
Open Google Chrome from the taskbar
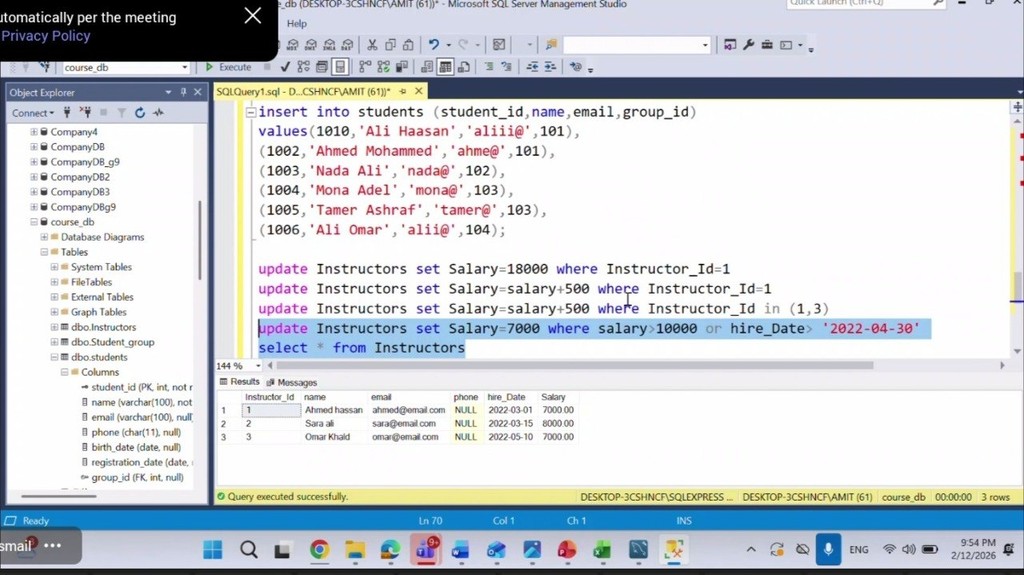tap(319, 549)
